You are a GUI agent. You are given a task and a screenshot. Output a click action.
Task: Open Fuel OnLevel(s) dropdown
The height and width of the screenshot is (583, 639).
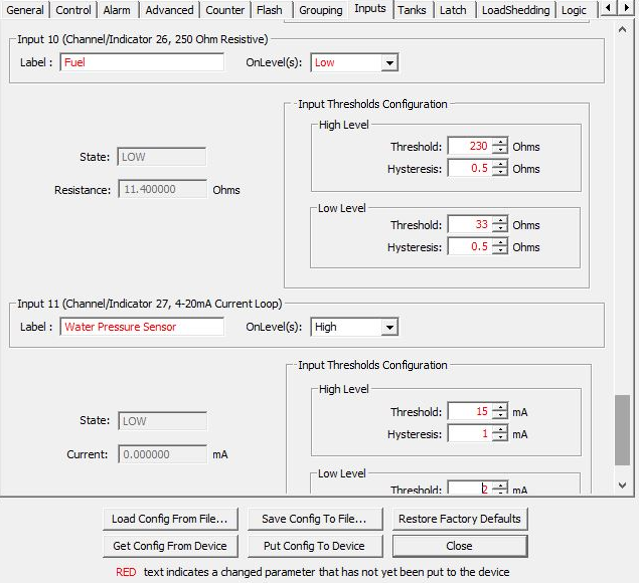389,63
